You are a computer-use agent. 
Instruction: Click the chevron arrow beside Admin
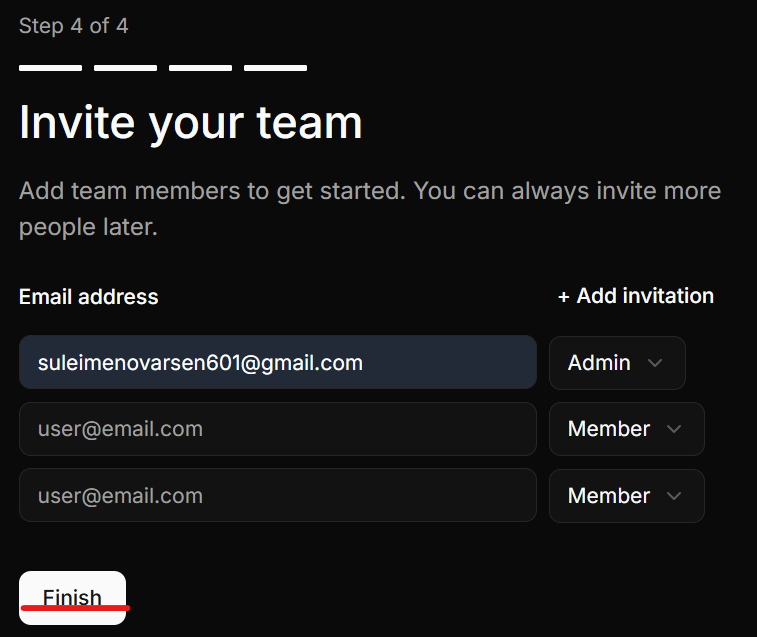655,363
